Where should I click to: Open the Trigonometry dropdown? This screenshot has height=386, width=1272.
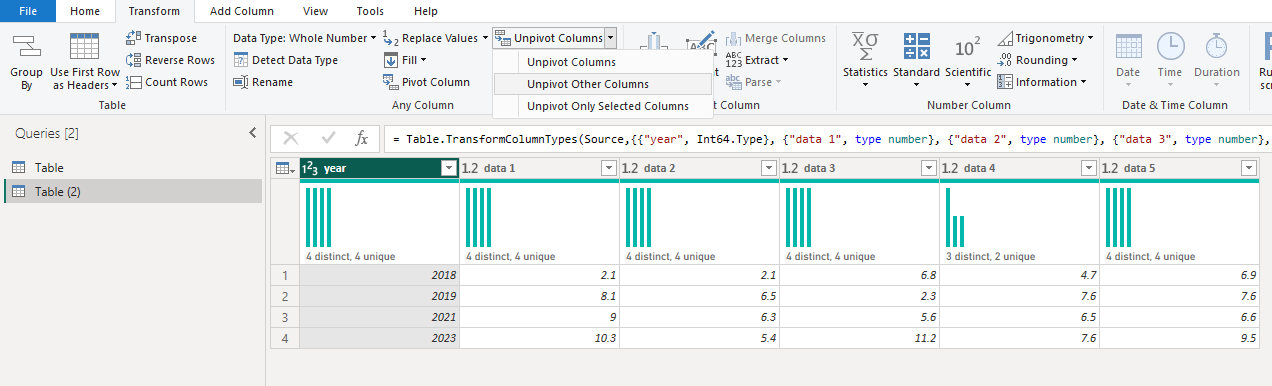(1046, 38)
